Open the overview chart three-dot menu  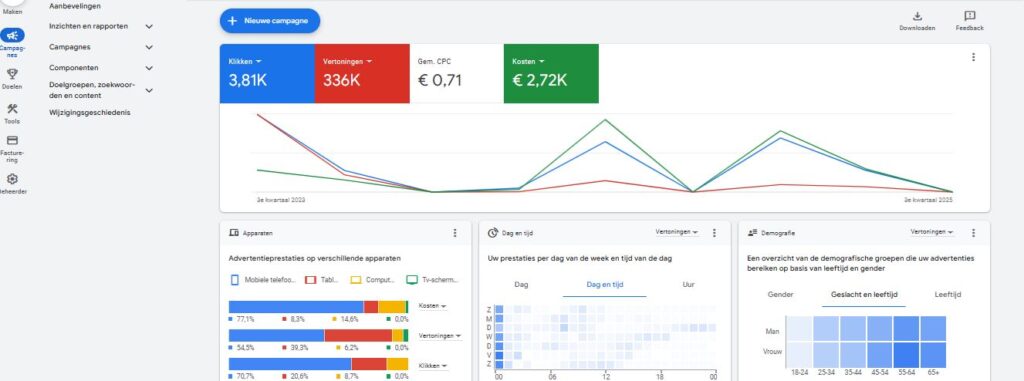[x=973, y=57]
